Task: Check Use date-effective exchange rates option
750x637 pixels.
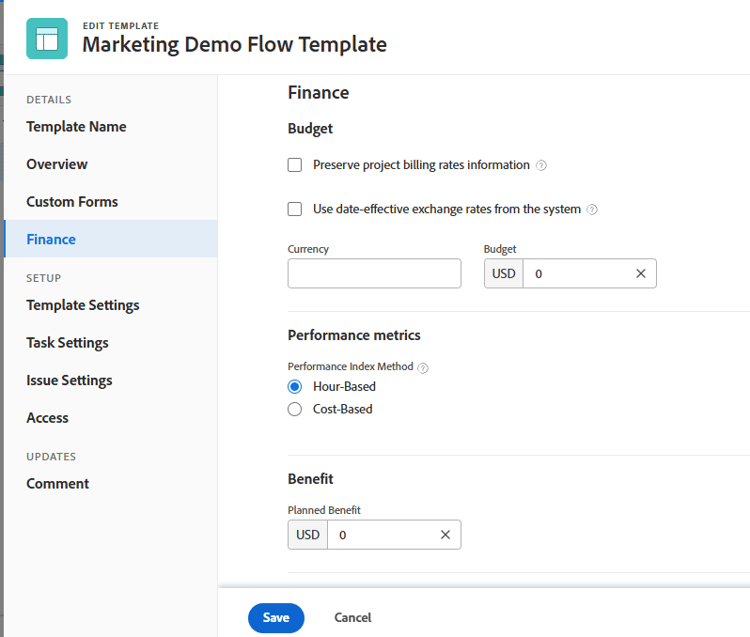Action: point(295,209)
